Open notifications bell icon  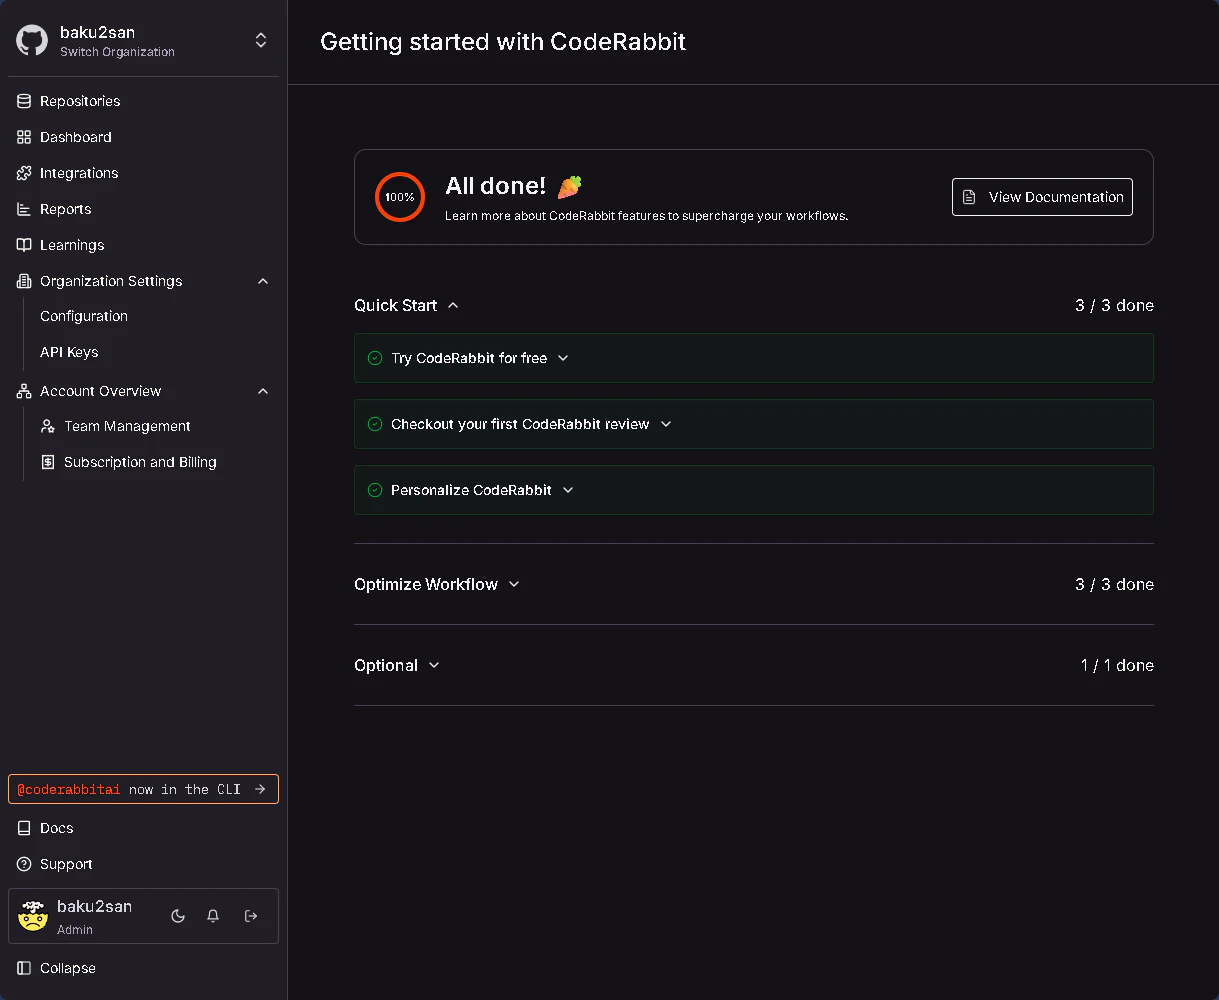[213, 916]
